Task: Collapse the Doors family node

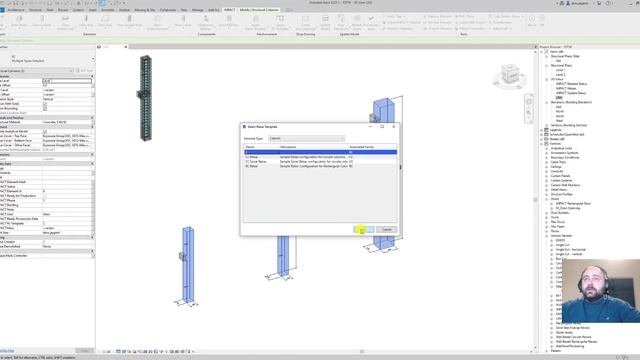Action: click(547, 199)
